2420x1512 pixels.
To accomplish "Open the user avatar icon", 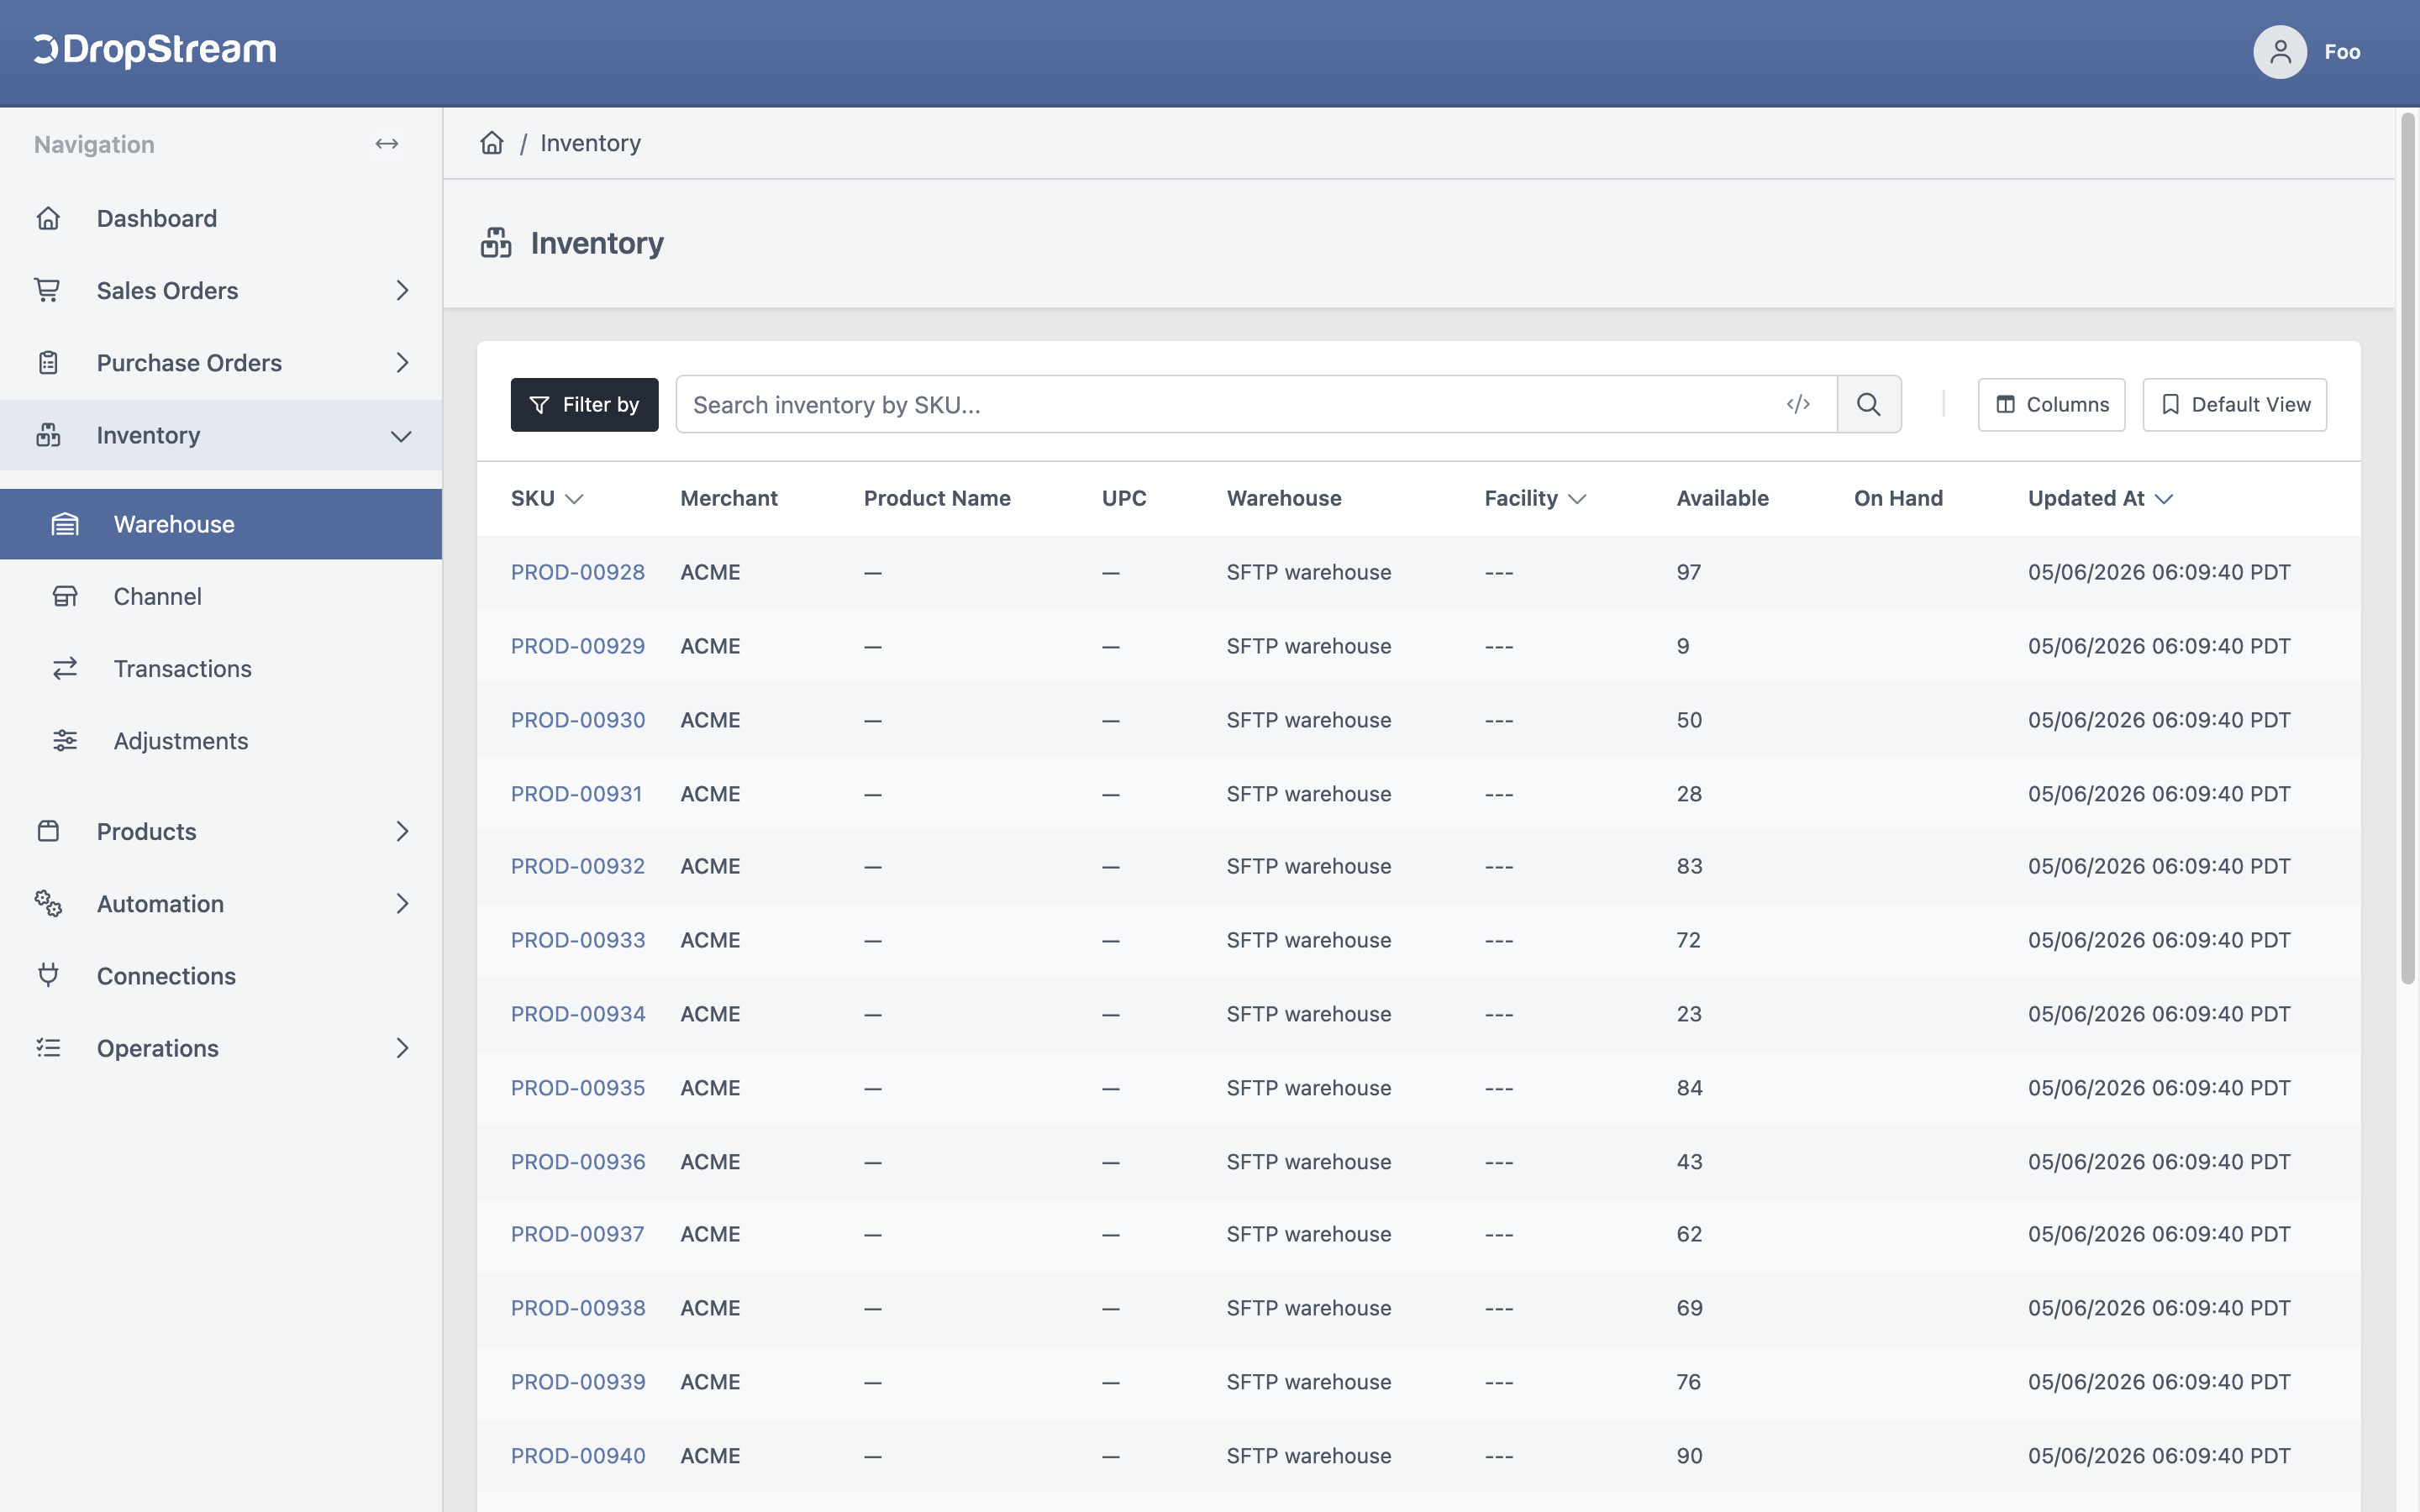I will [2280, 52].
